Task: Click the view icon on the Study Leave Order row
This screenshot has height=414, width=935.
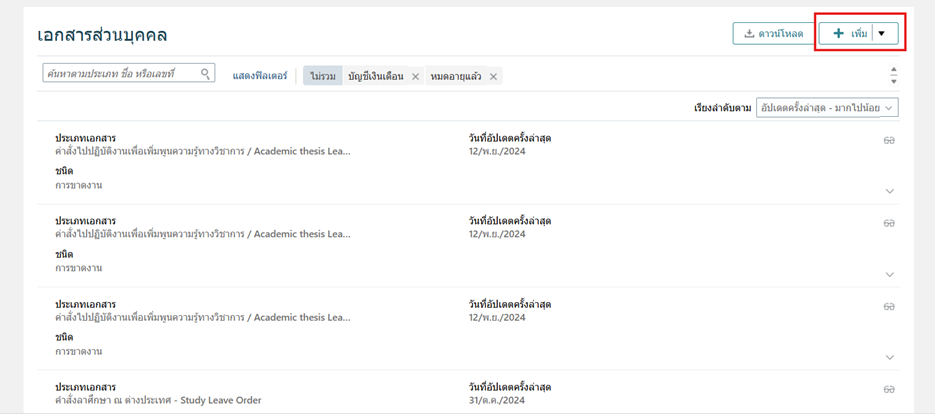Action: tap(888, 389)
